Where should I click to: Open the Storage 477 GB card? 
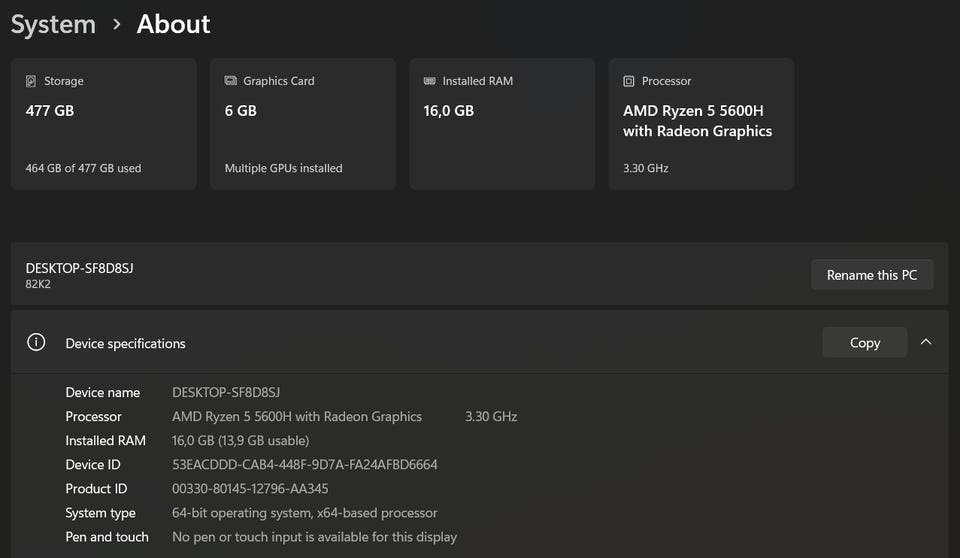pos(103,124)
